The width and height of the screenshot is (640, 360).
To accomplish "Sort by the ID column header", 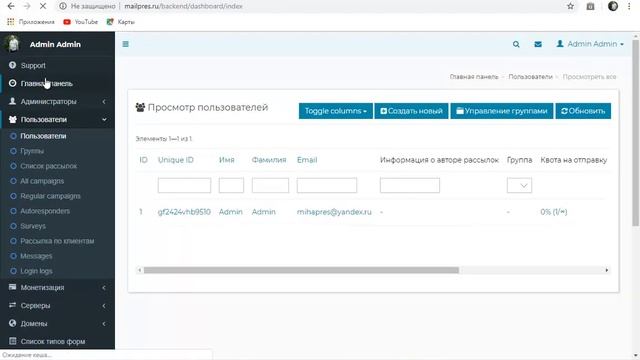I will [x=143, y=160].
